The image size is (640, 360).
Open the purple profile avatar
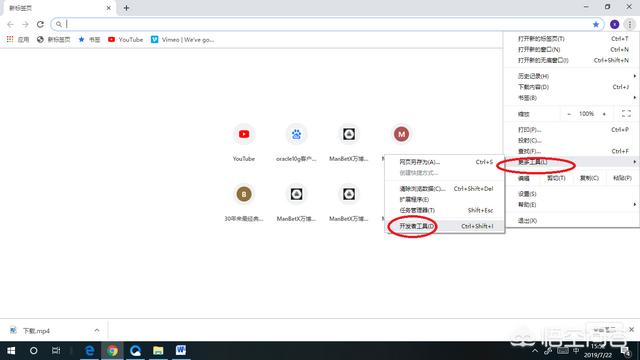coord(614,24)
